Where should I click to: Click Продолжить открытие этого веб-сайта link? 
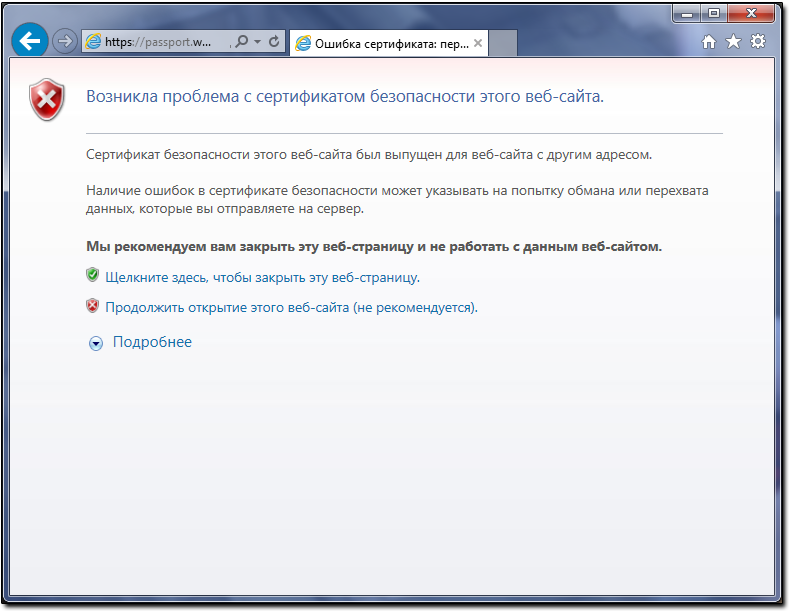tap(291, 307)
